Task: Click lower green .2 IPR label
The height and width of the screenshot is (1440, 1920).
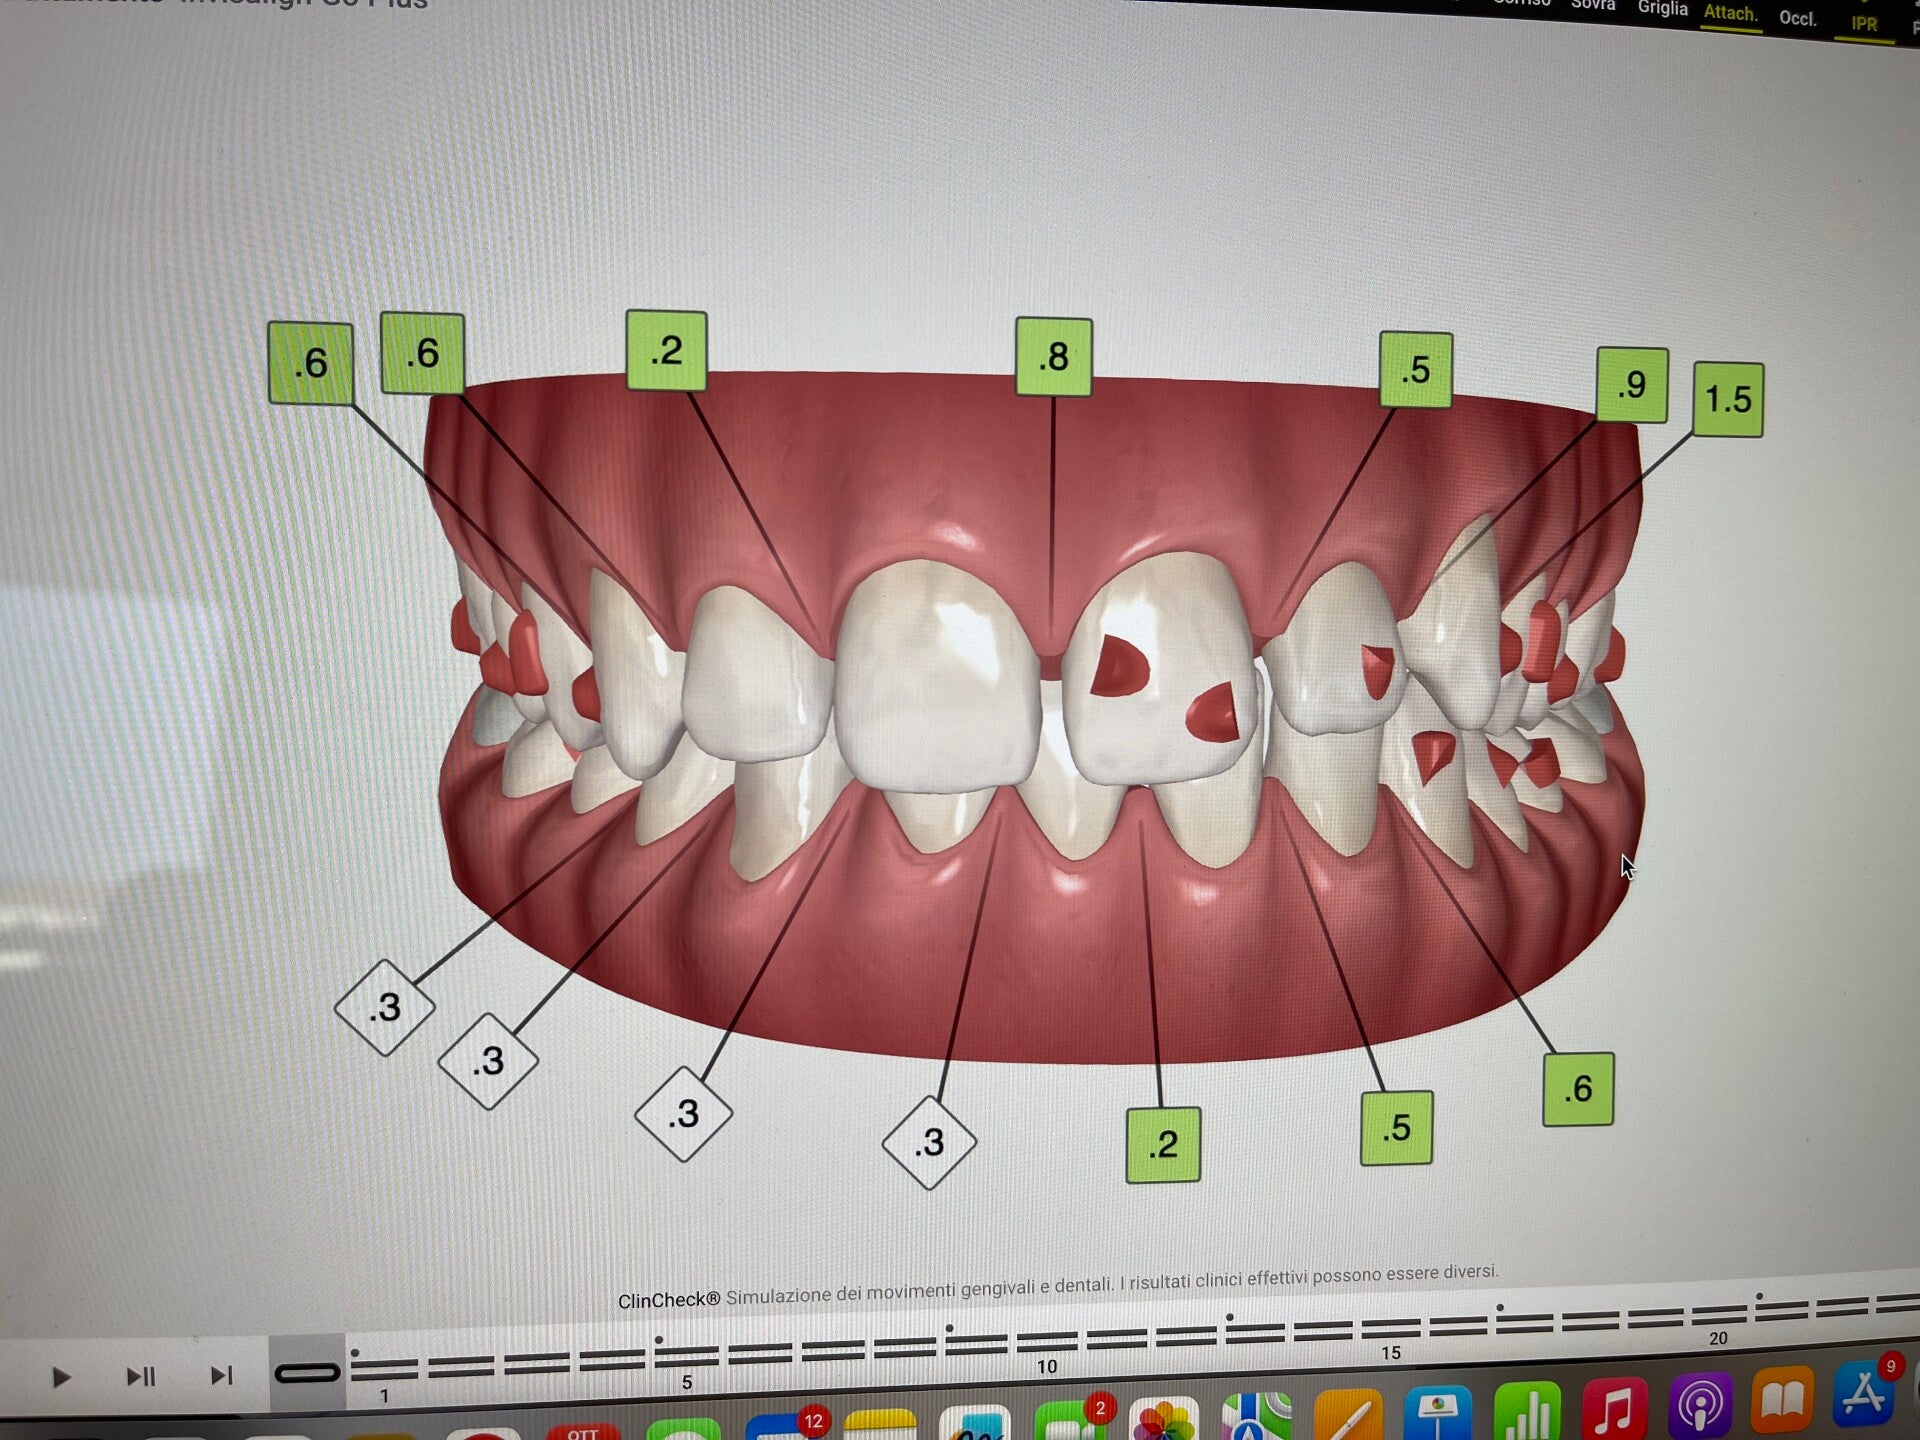Action: point(1163,1145)
